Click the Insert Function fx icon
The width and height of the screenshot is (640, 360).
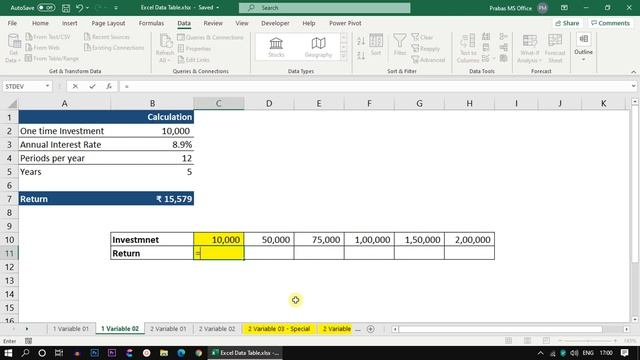109,86
